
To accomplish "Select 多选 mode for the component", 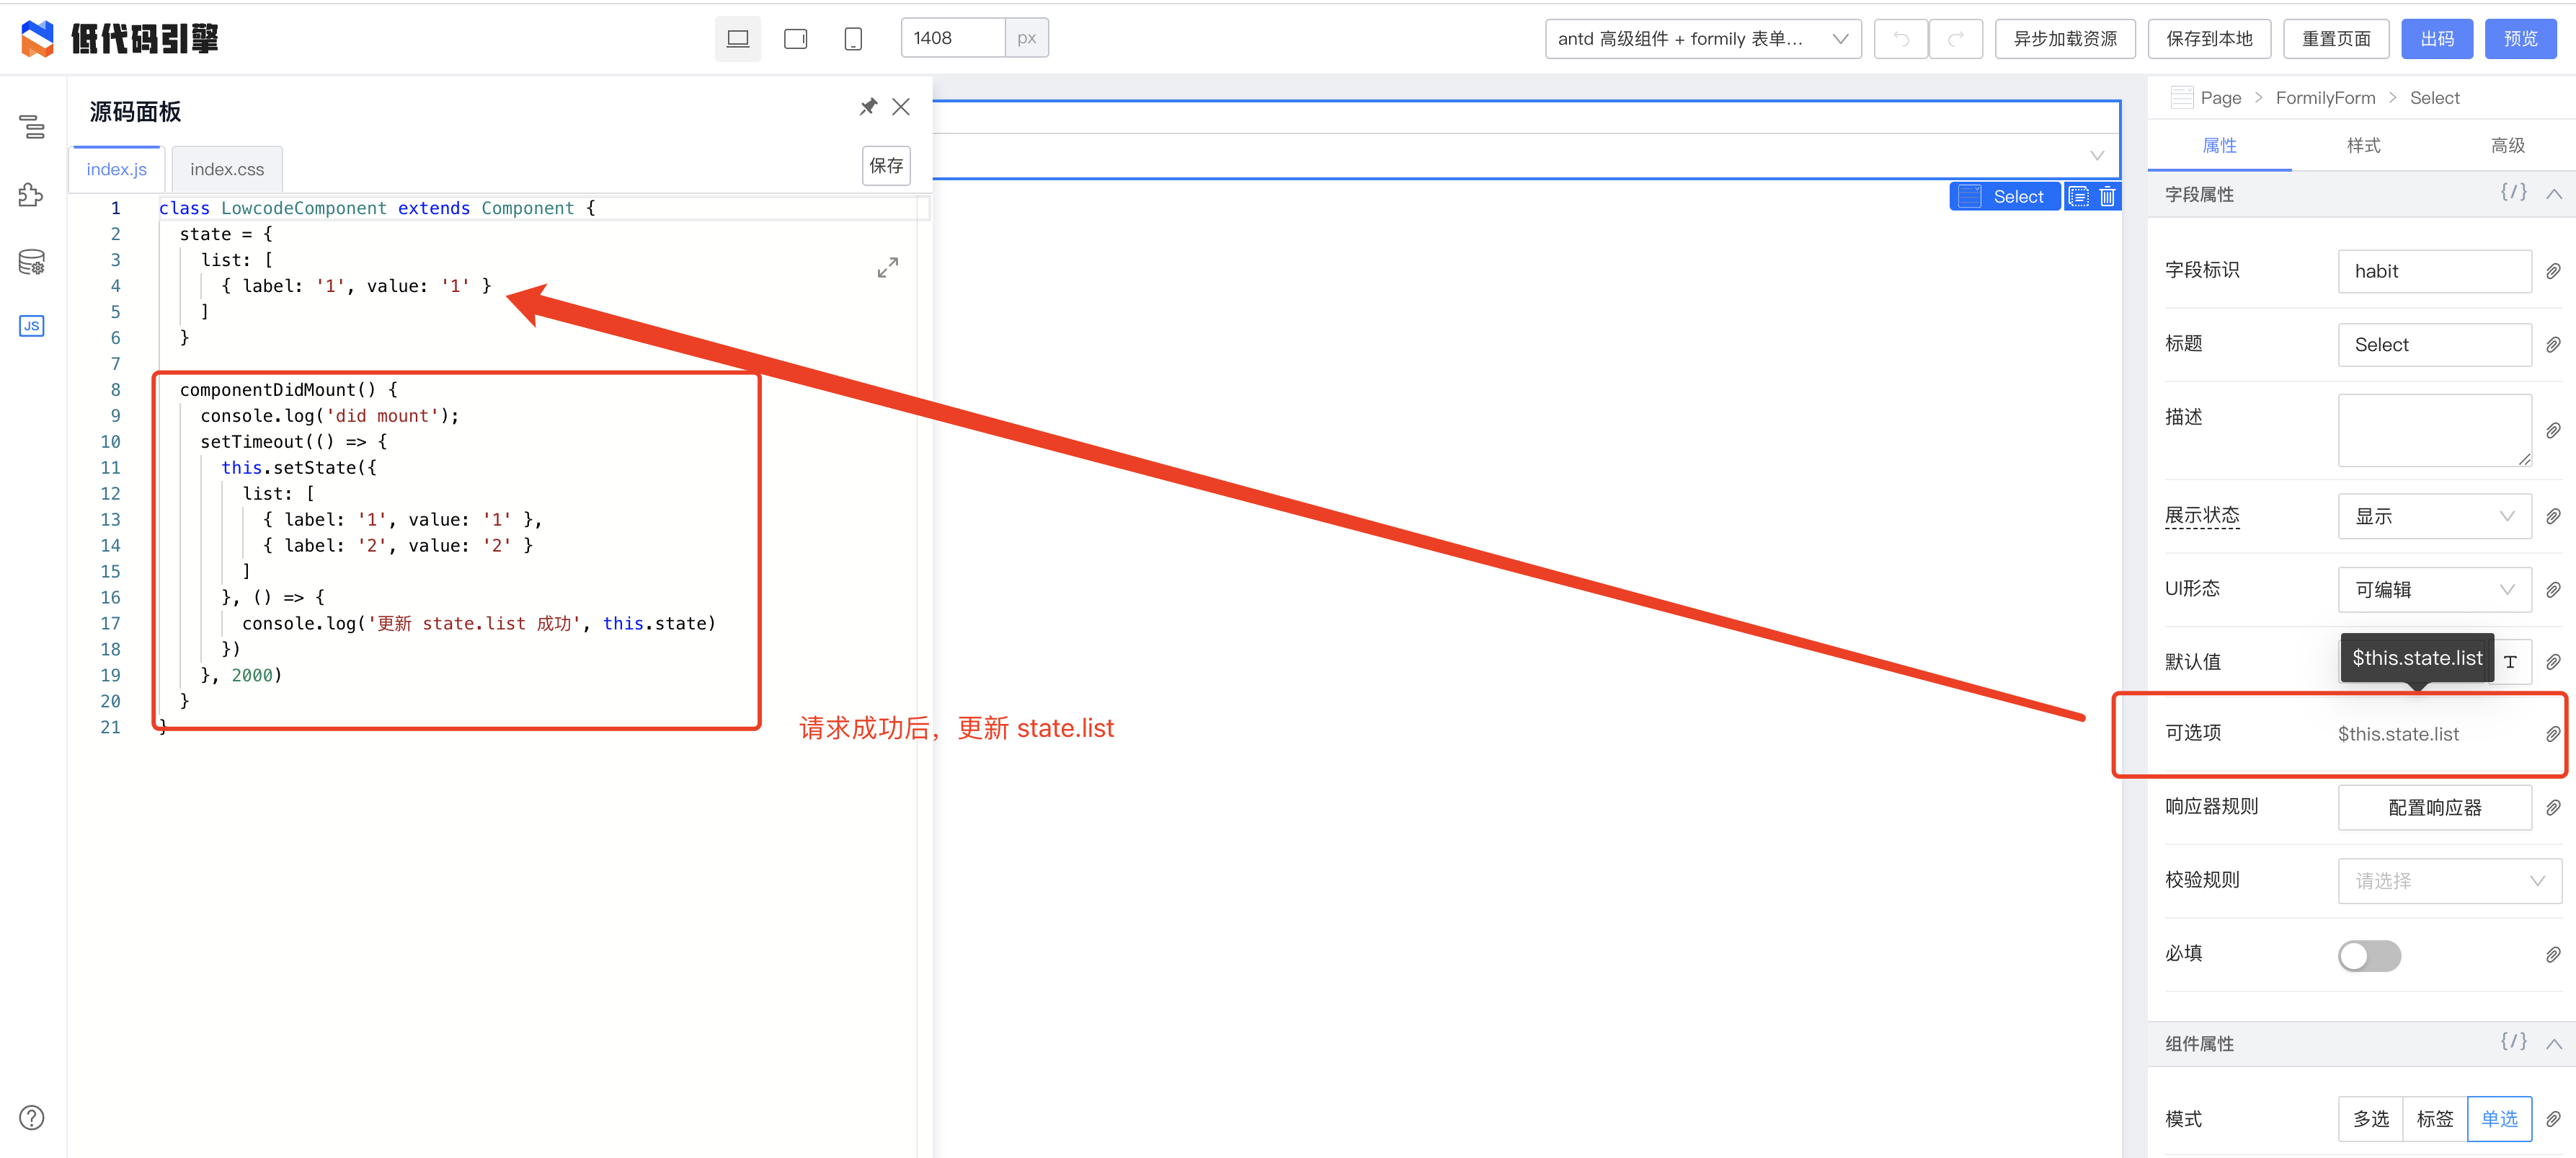I will [2370, 1118].
